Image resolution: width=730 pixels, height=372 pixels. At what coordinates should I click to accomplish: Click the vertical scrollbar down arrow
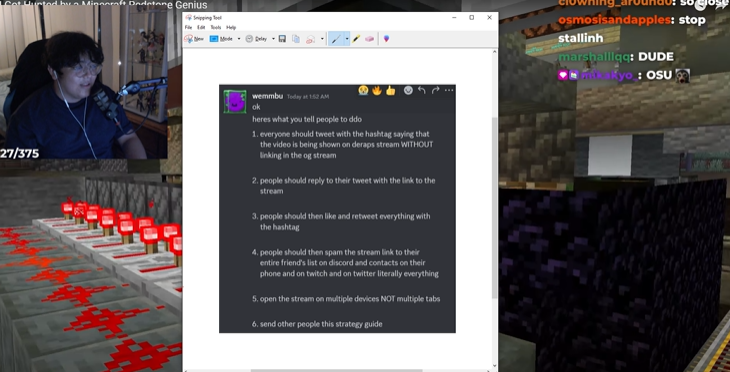[x=494, y=366]
